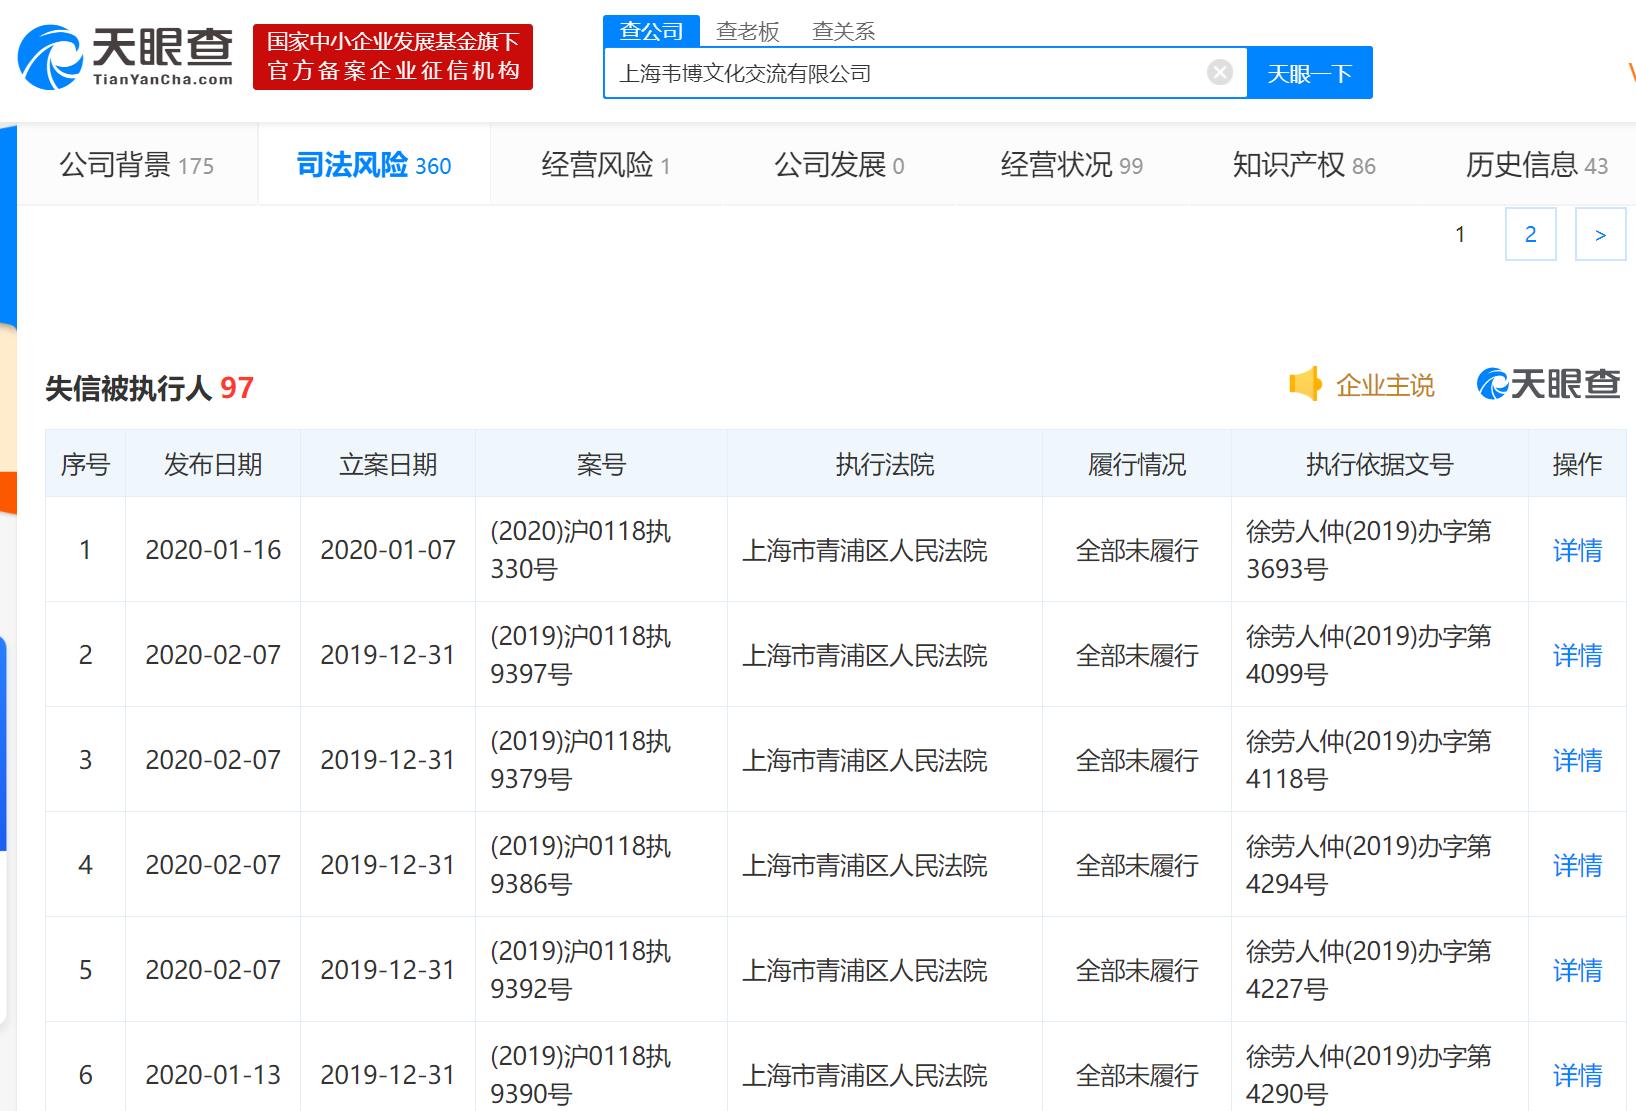
Task: Click the 序号 column header
Action: click(x=85, y=464)
